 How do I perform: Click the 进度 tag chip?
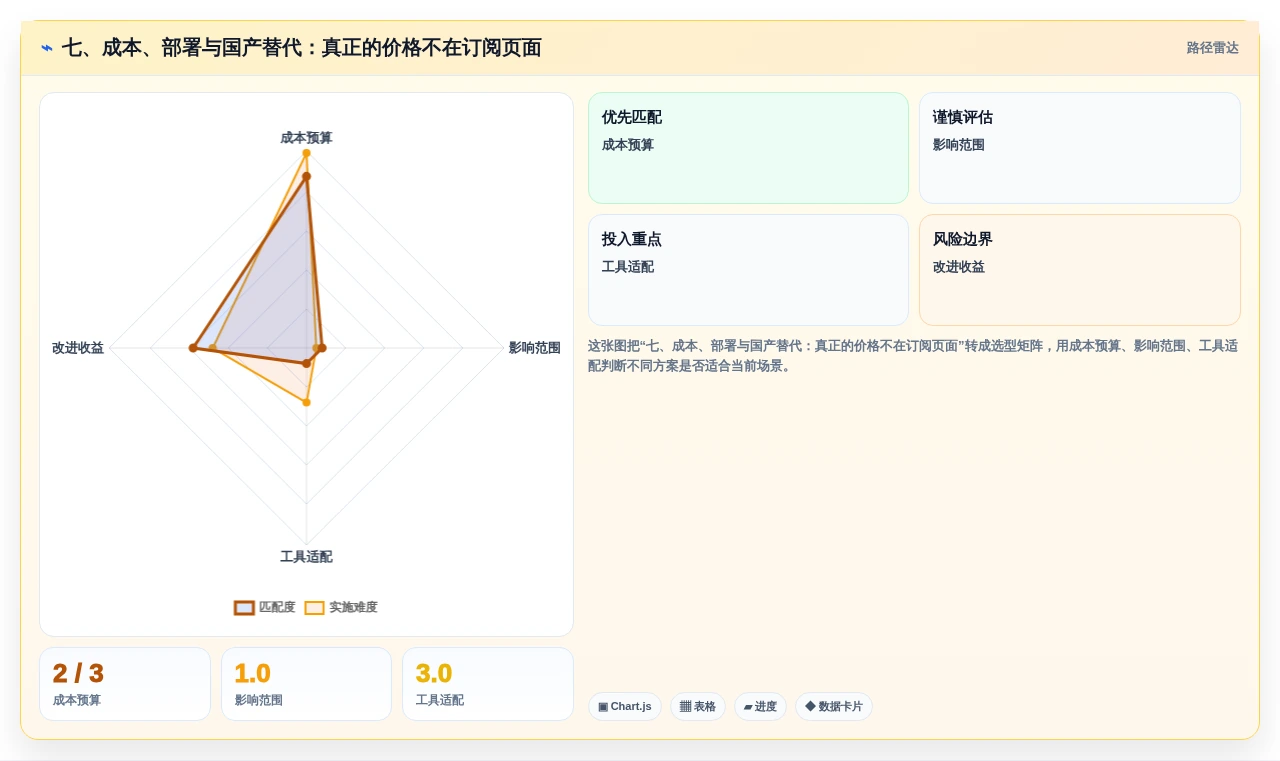click(760, 707)
